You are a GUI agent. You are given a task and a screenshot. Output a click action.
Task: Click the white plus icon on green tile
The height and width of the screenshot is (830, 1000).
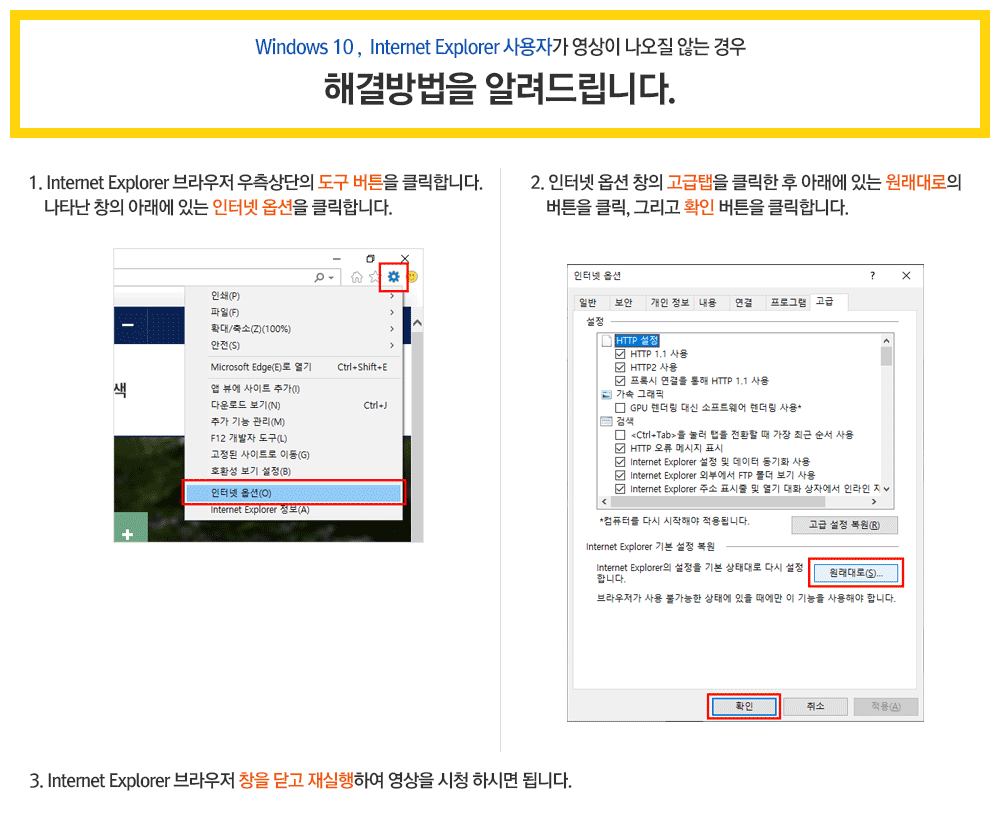click(x=128, y=535)
